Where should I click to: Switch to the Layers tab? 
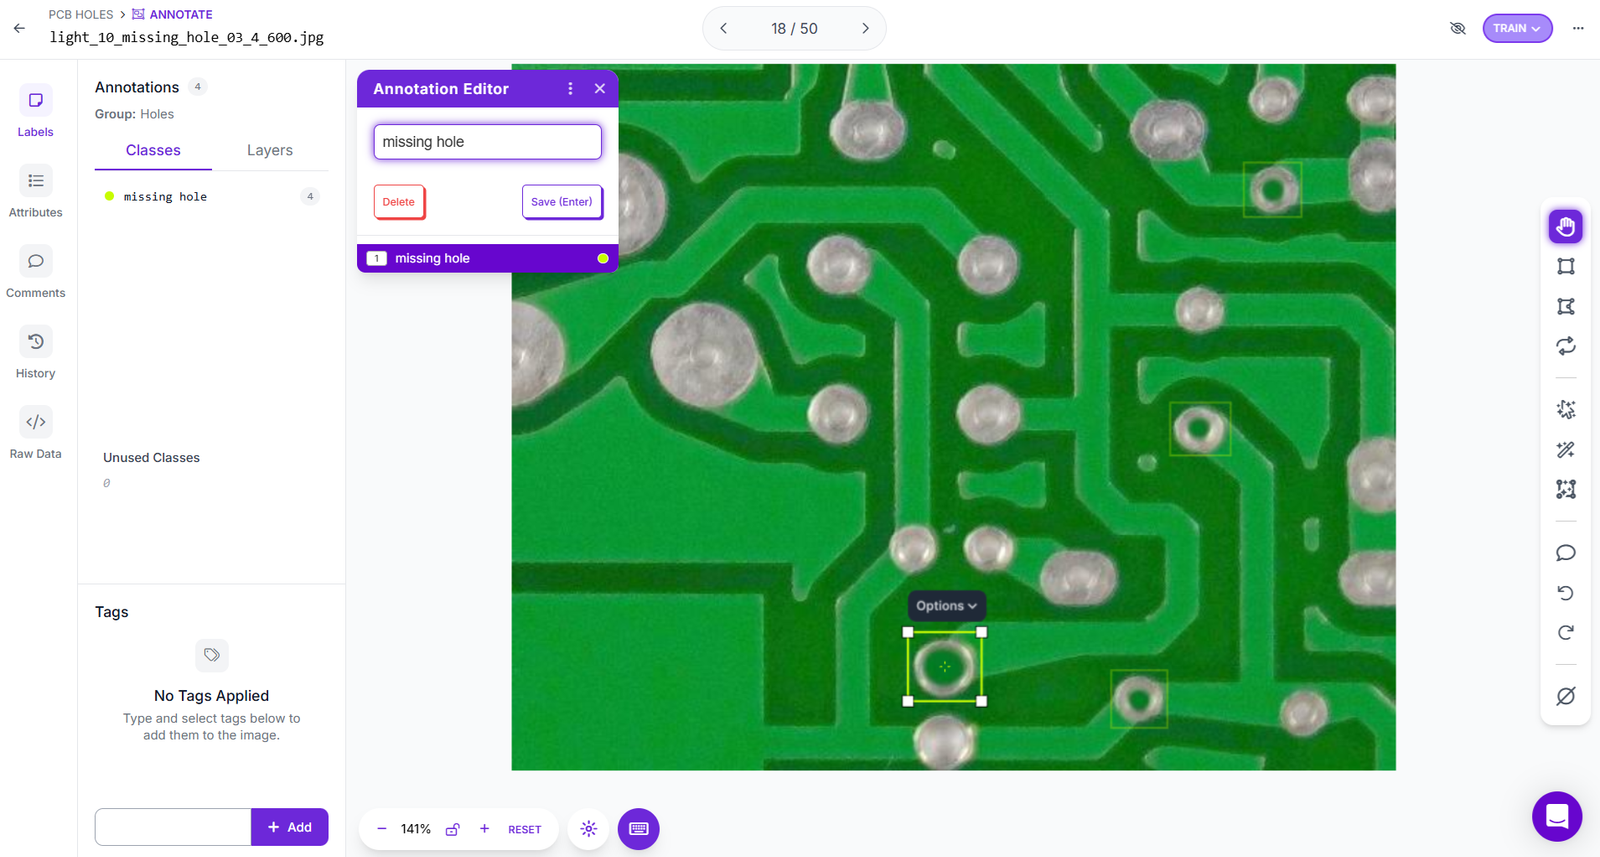269,150
